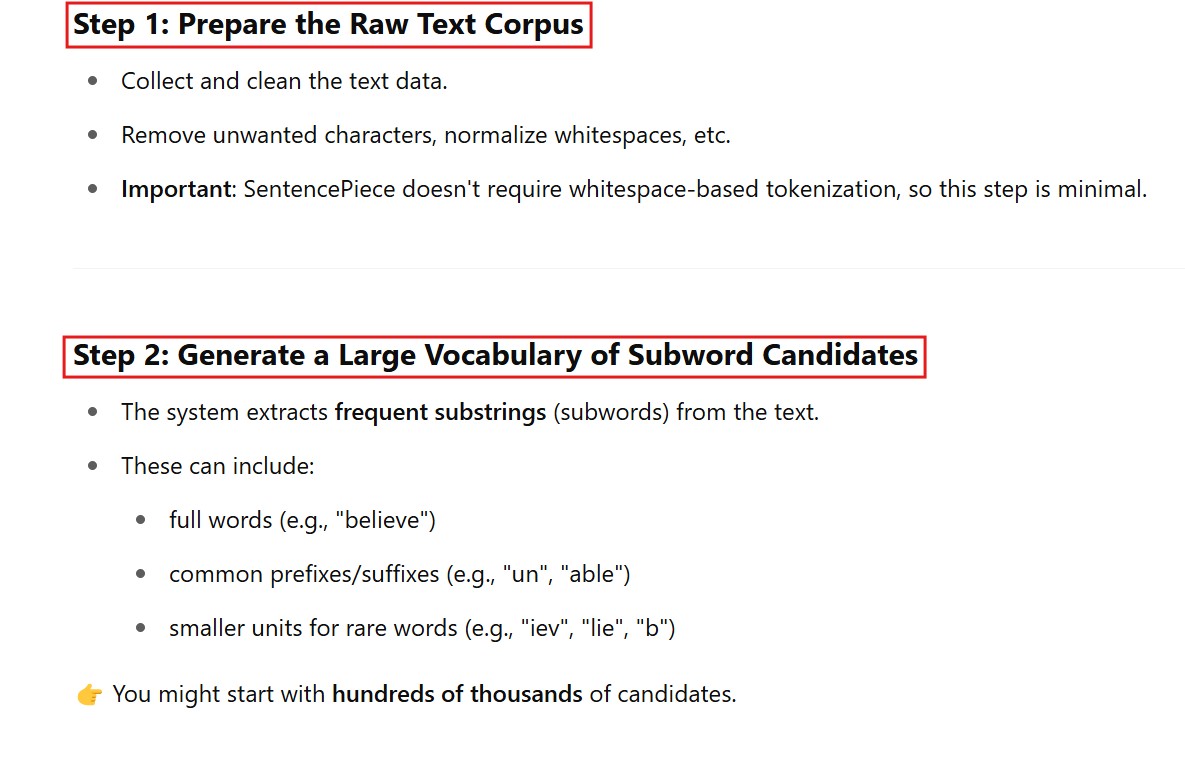Viewport: 1185px width, 758px height.
Task: Click the pointing finger emoji
Action: [x=89, y=695]
